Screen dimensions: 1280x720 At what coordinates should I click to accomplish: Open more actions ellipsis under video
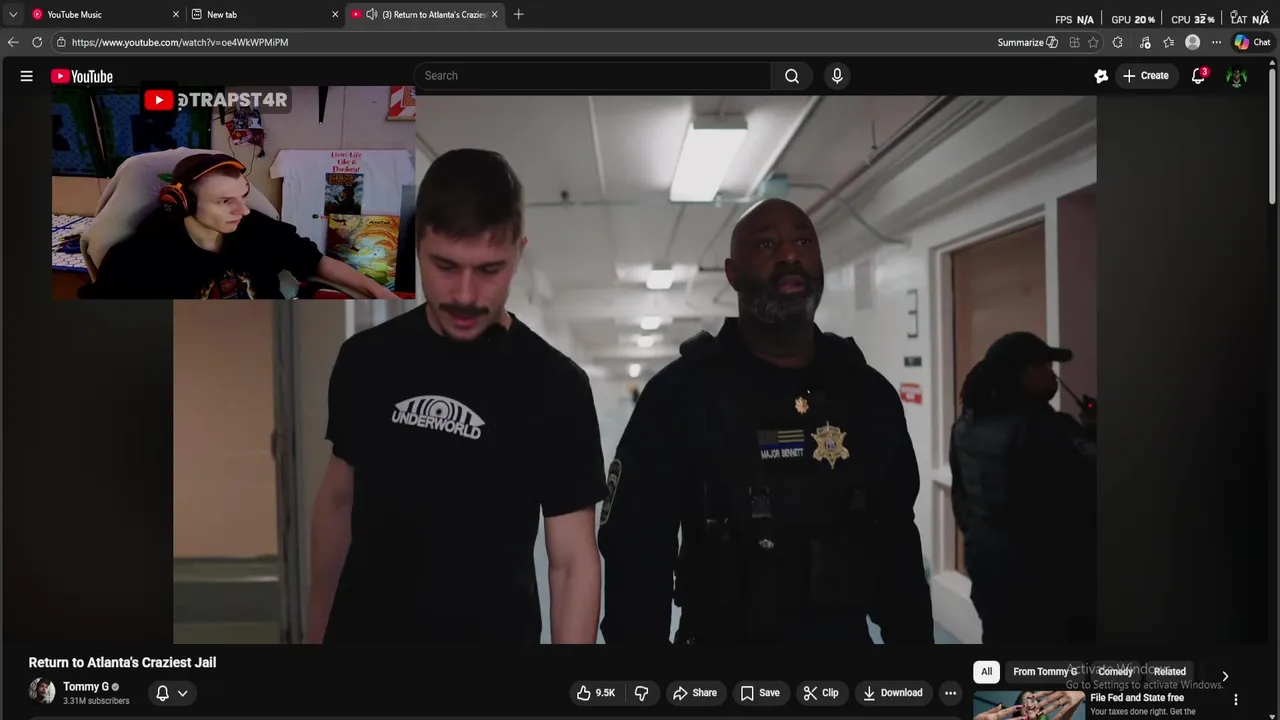[x=950, y=693]
